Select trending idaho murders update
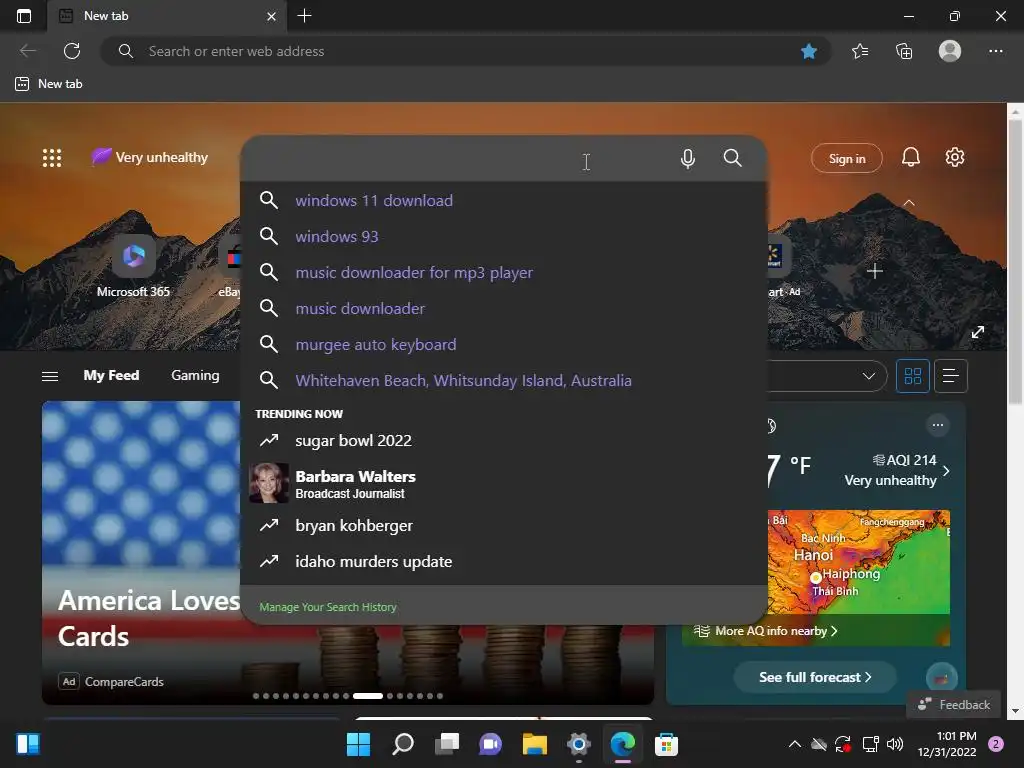The width and height of the screenshot is (1024, 768). [503, 562]
